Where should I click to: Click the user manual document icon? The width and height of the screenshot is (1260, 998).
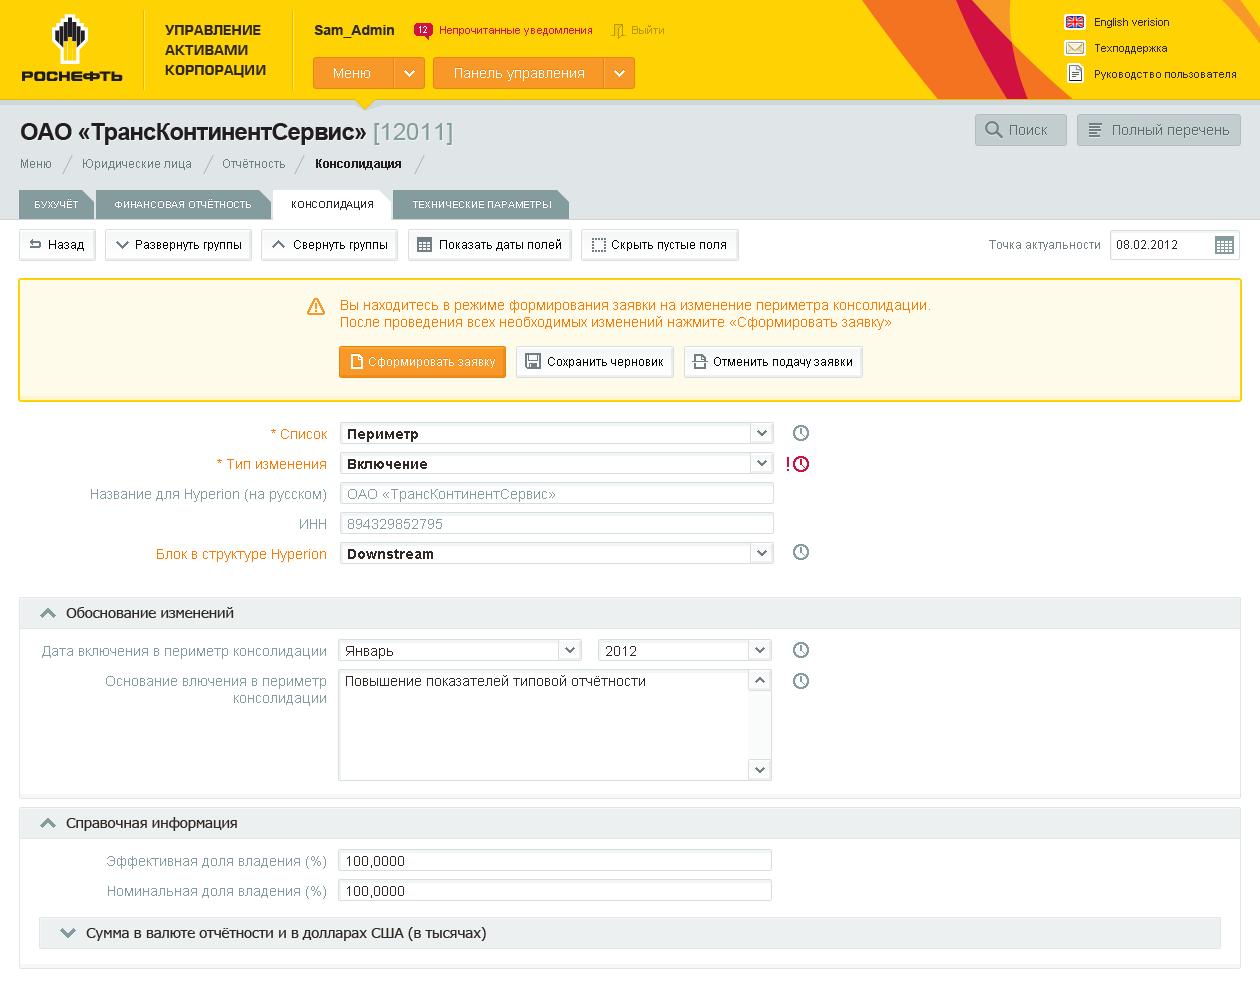tap(1075, 73)
